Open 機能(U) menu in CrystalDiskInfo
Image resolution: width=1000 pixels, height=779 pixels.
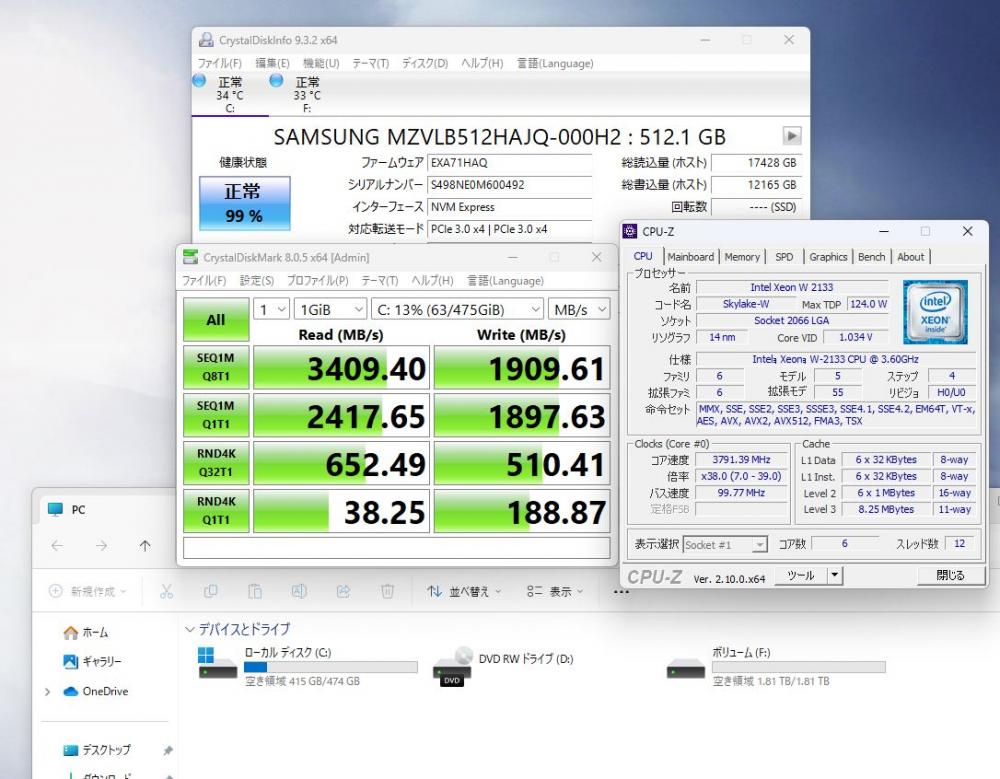tap(321, 63)
